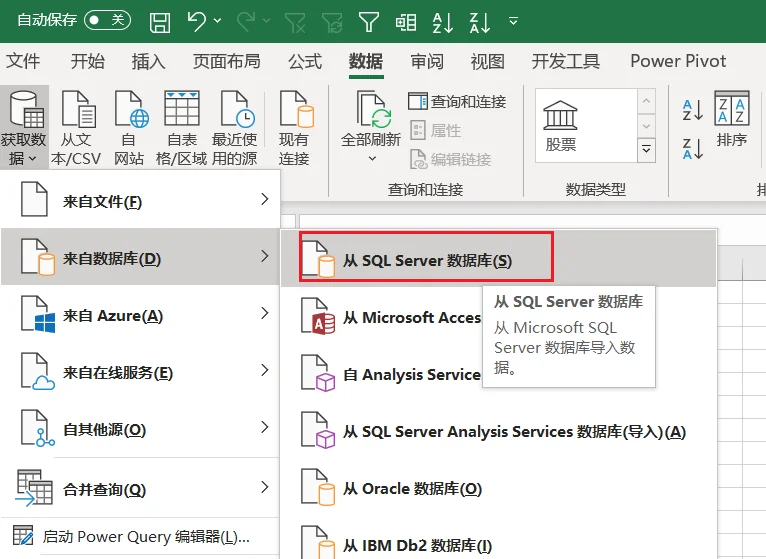Expand the 全部刷新 dropdown arrow

coord(372,159)
